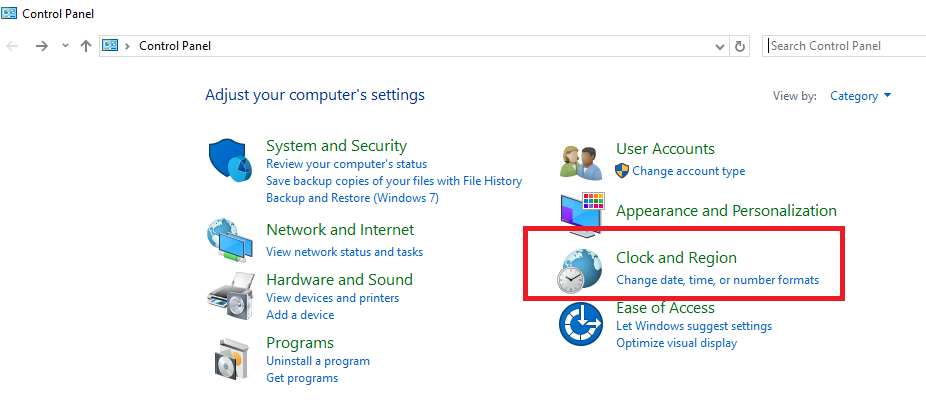Click the refresh button in address bar

[740, 46]
